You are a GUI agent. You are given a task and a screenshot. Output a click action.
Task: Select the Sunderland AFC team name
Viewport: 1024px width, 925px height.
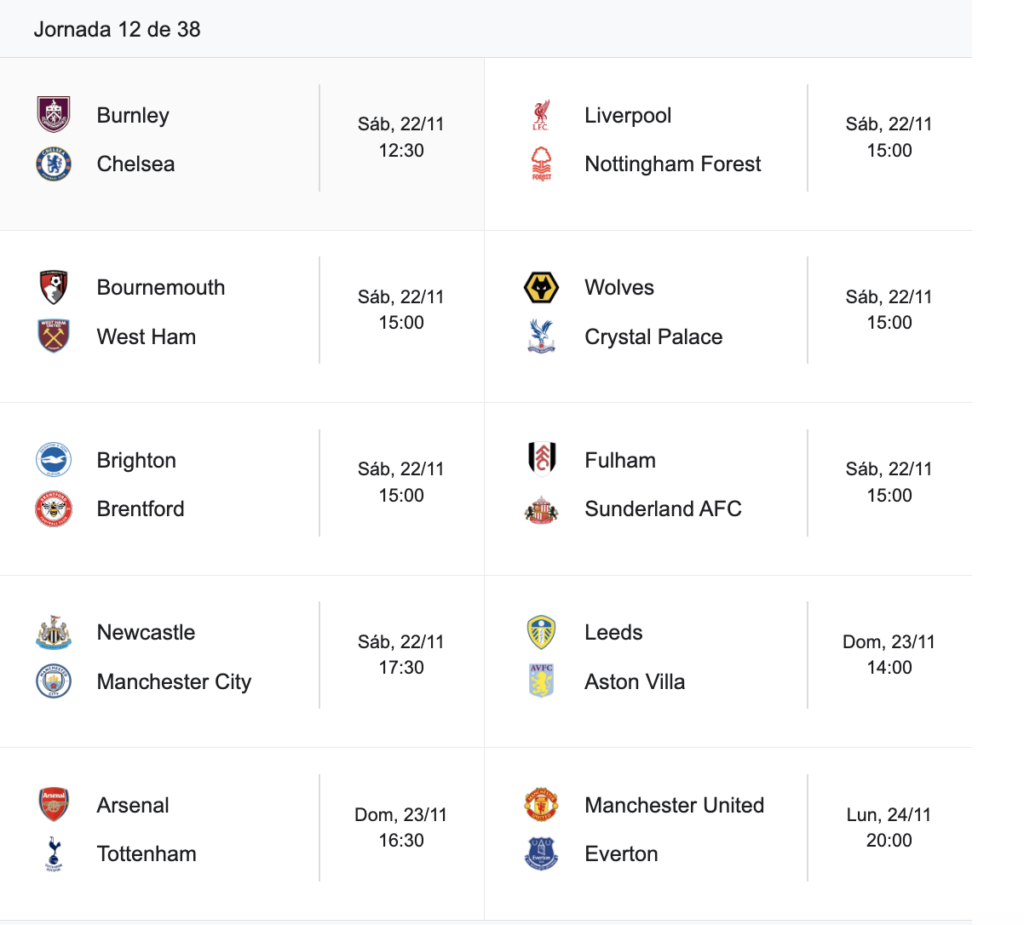[663, 509]
